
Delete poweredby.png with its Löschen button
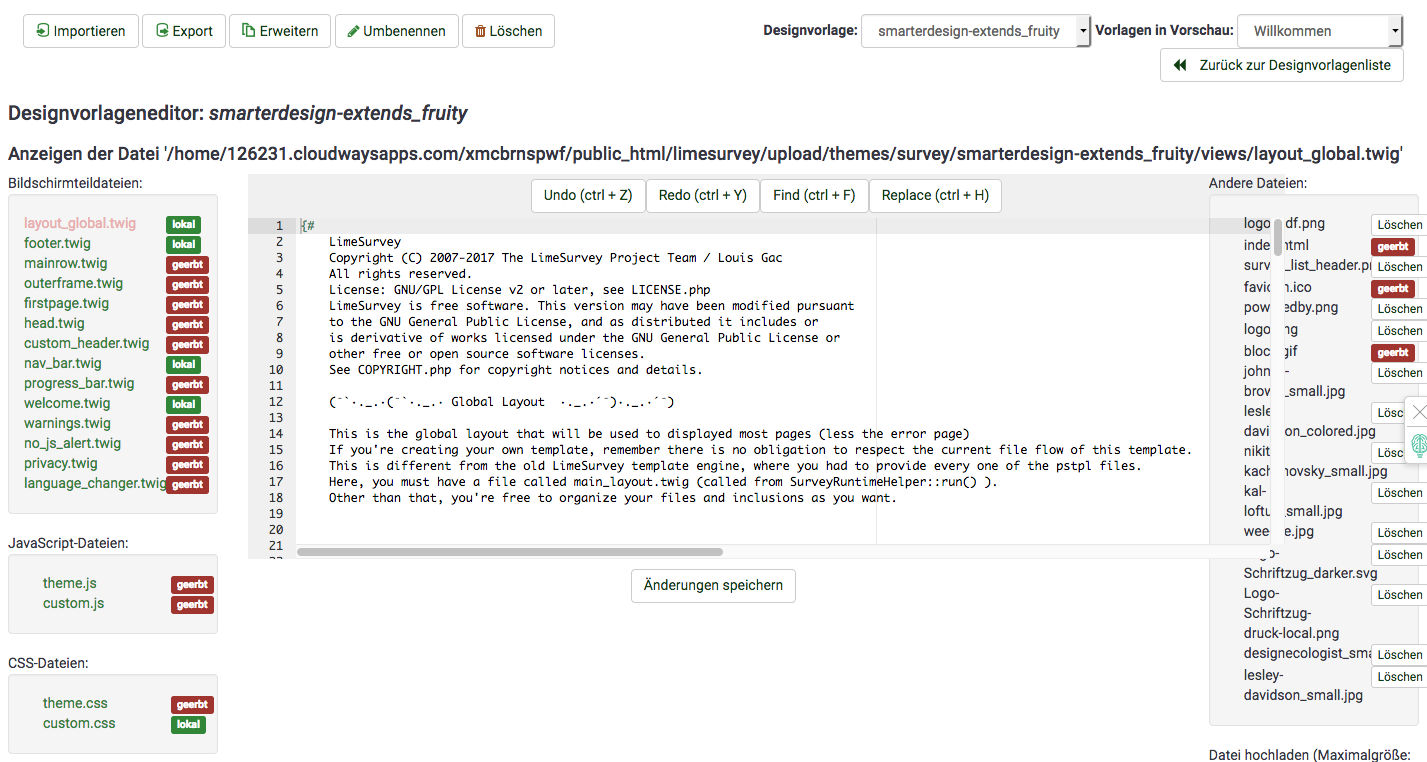[x=1399, y=309]
